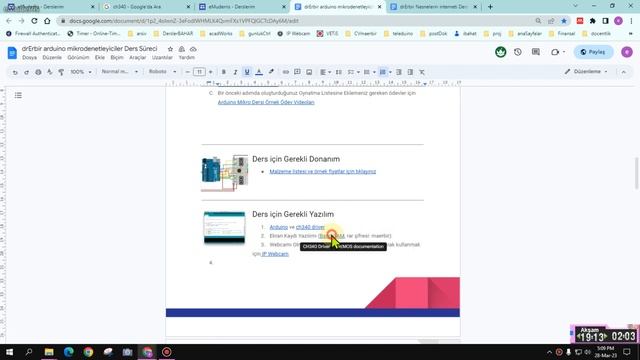
Task: Open the text color picker
Action: pos(259,72)
